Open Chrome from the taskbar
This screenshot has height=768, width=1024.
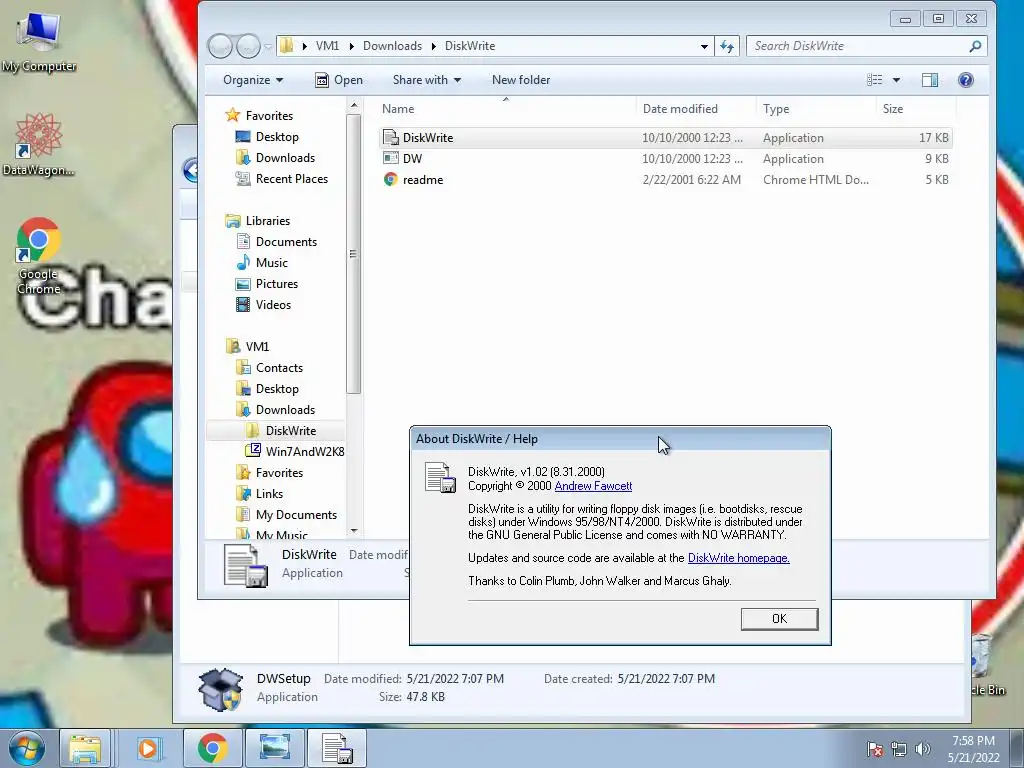(x=212, y=748)
